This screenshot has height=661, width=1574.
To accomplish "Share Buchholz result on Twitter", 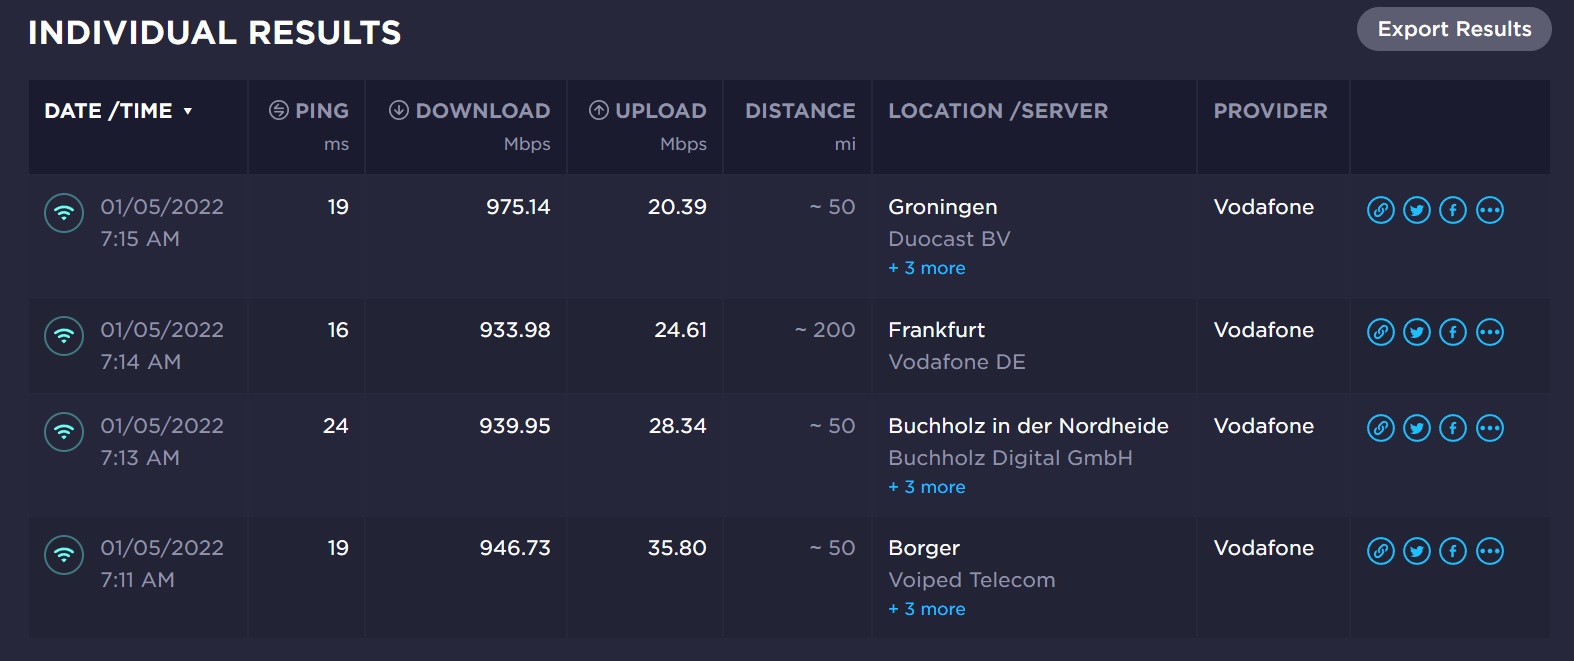I will (x=1417, y=428).
